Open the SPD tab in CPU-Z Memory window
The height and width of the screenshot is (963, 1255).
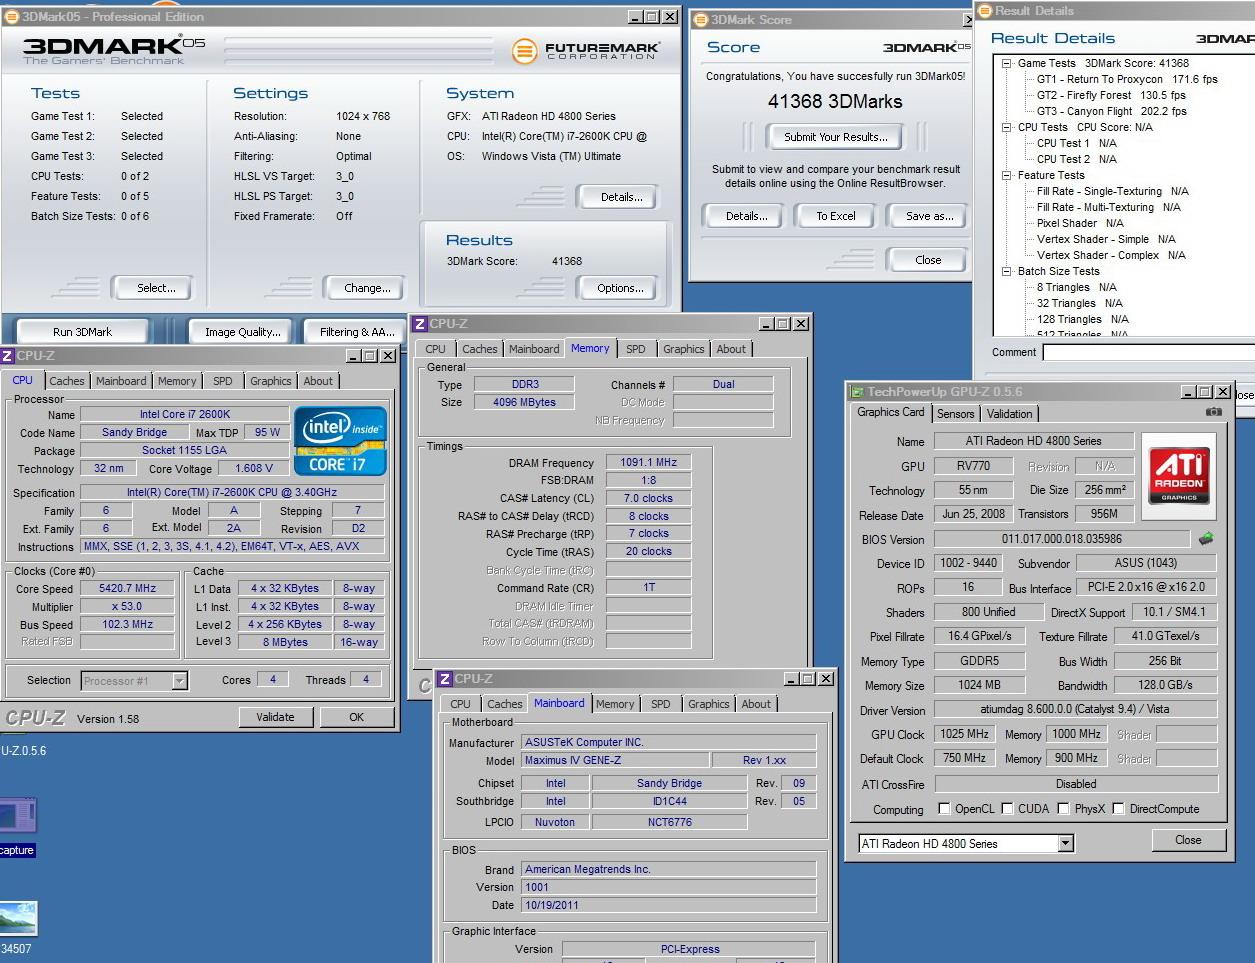[x=635, y=349]
